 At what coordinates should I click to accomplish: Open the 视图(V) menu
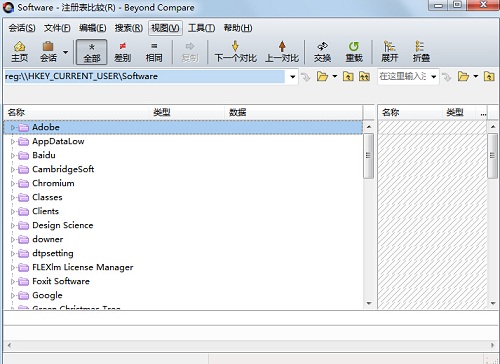[x=165, y=28]
